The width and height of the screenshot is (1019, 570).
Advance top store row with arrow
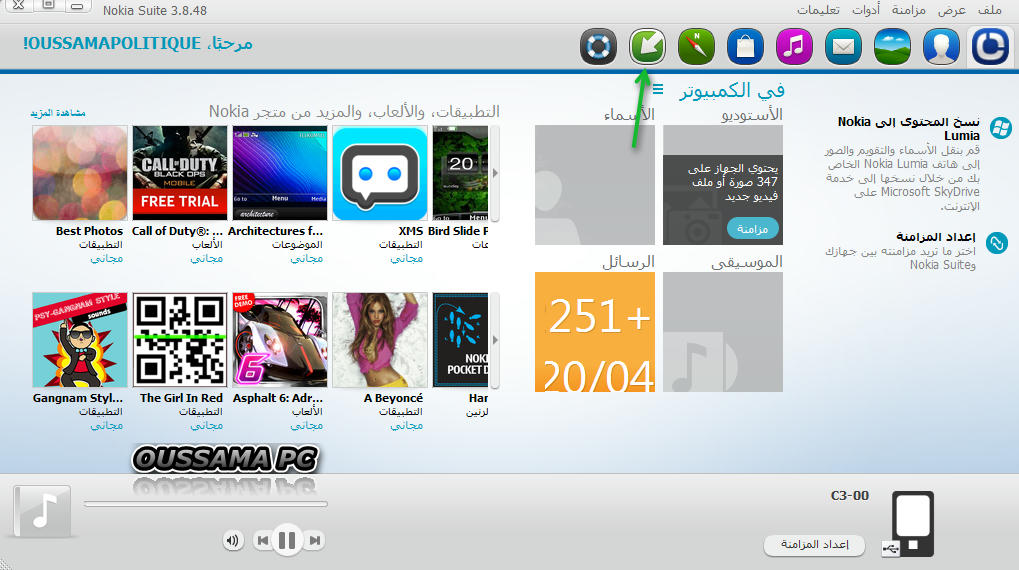495,174
